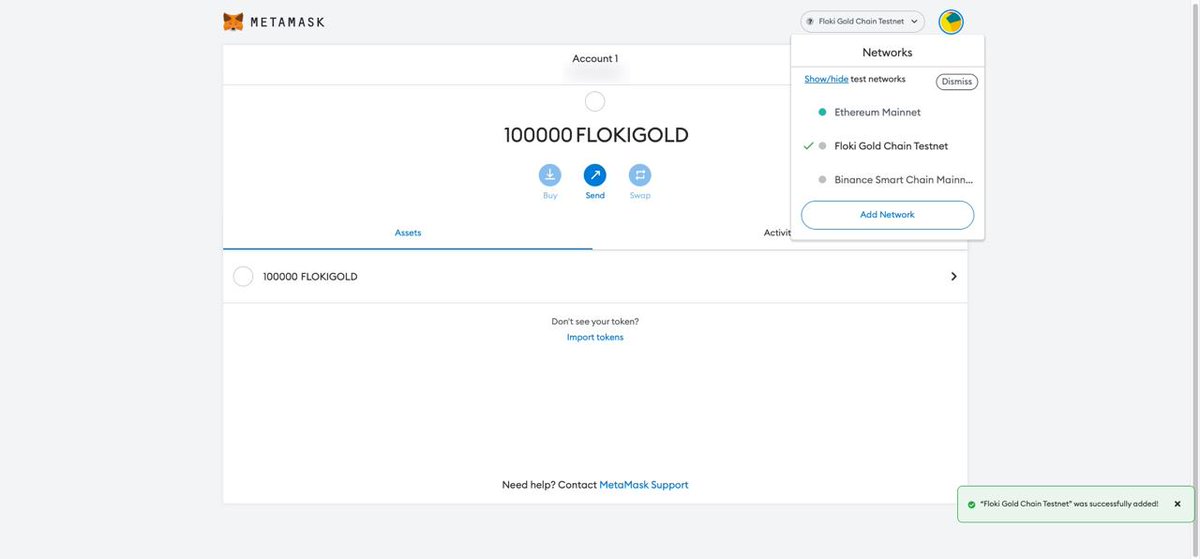Viewport: 1200px width, 559px height.
Task: Click the gray dot next to Binance Smart Chain
Action: (x=822, y=180)
